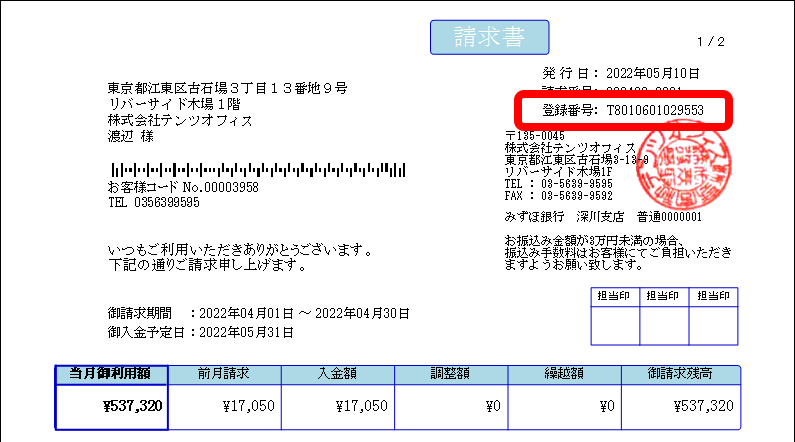
Task: Select the 御請求残高 column header
Action: [679, 374]
